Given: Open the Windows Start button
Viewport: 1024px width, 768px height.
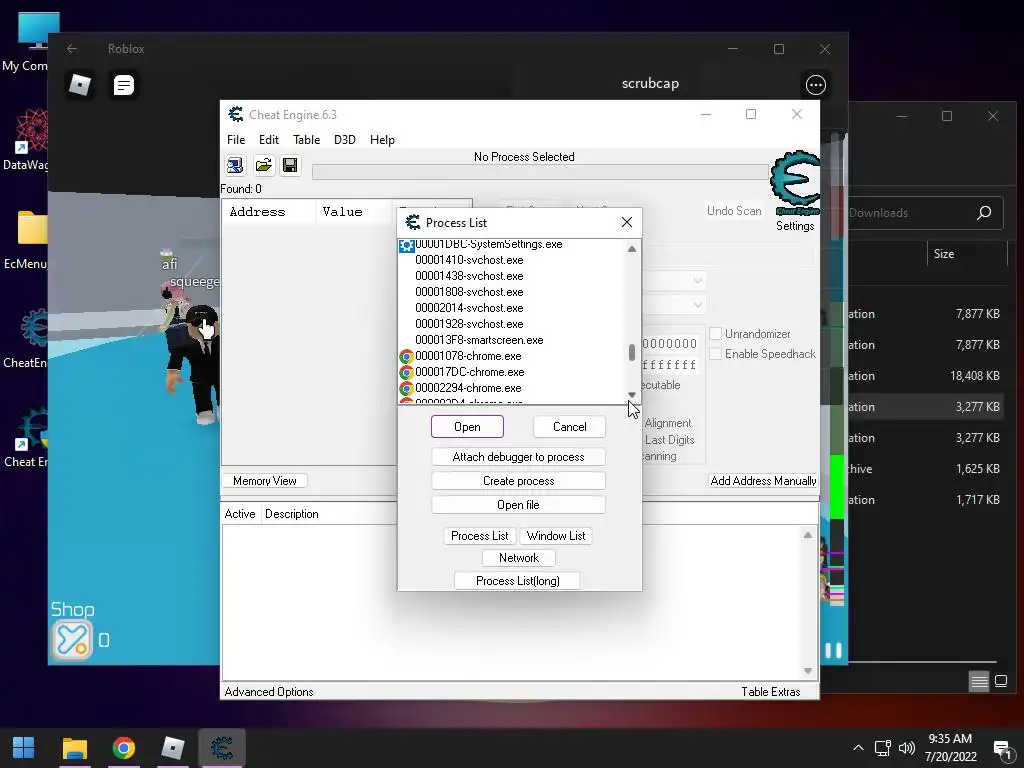Looking at the screenshot, I should coord(24,748).
